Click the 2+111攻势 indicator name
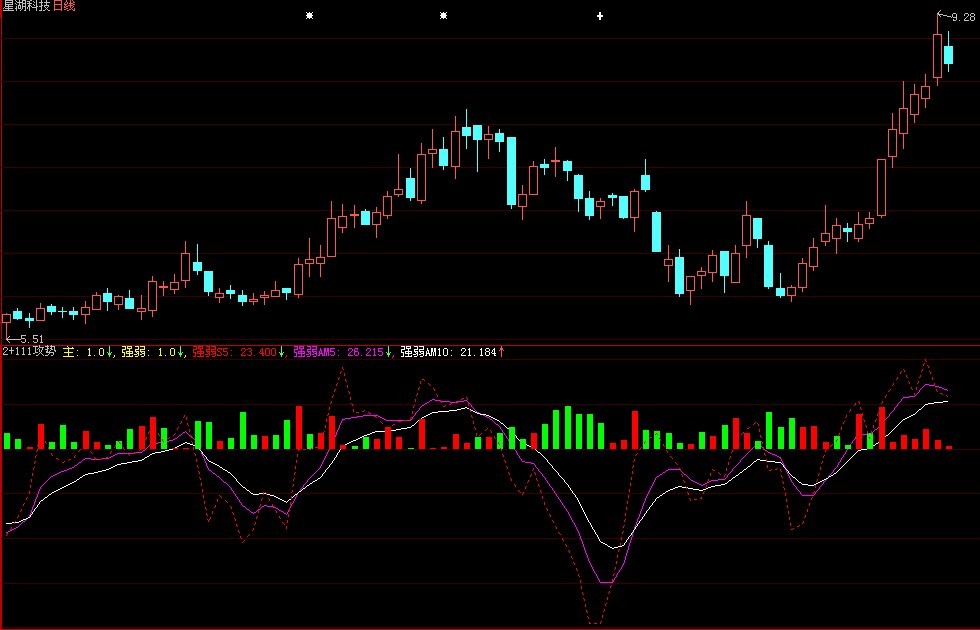Screen dimensions: 980x630 click(x=29, y=352)
